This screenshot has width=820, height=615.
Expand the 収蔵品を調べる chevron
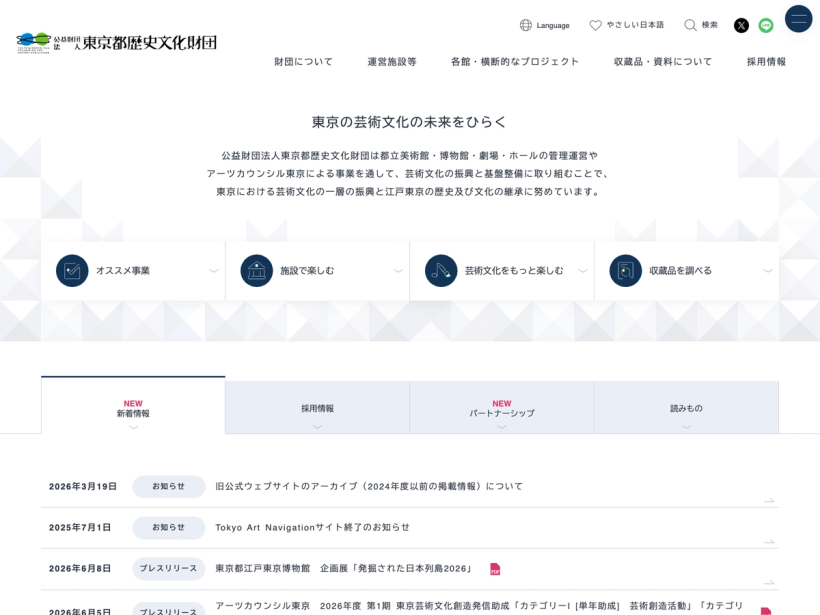767,271
